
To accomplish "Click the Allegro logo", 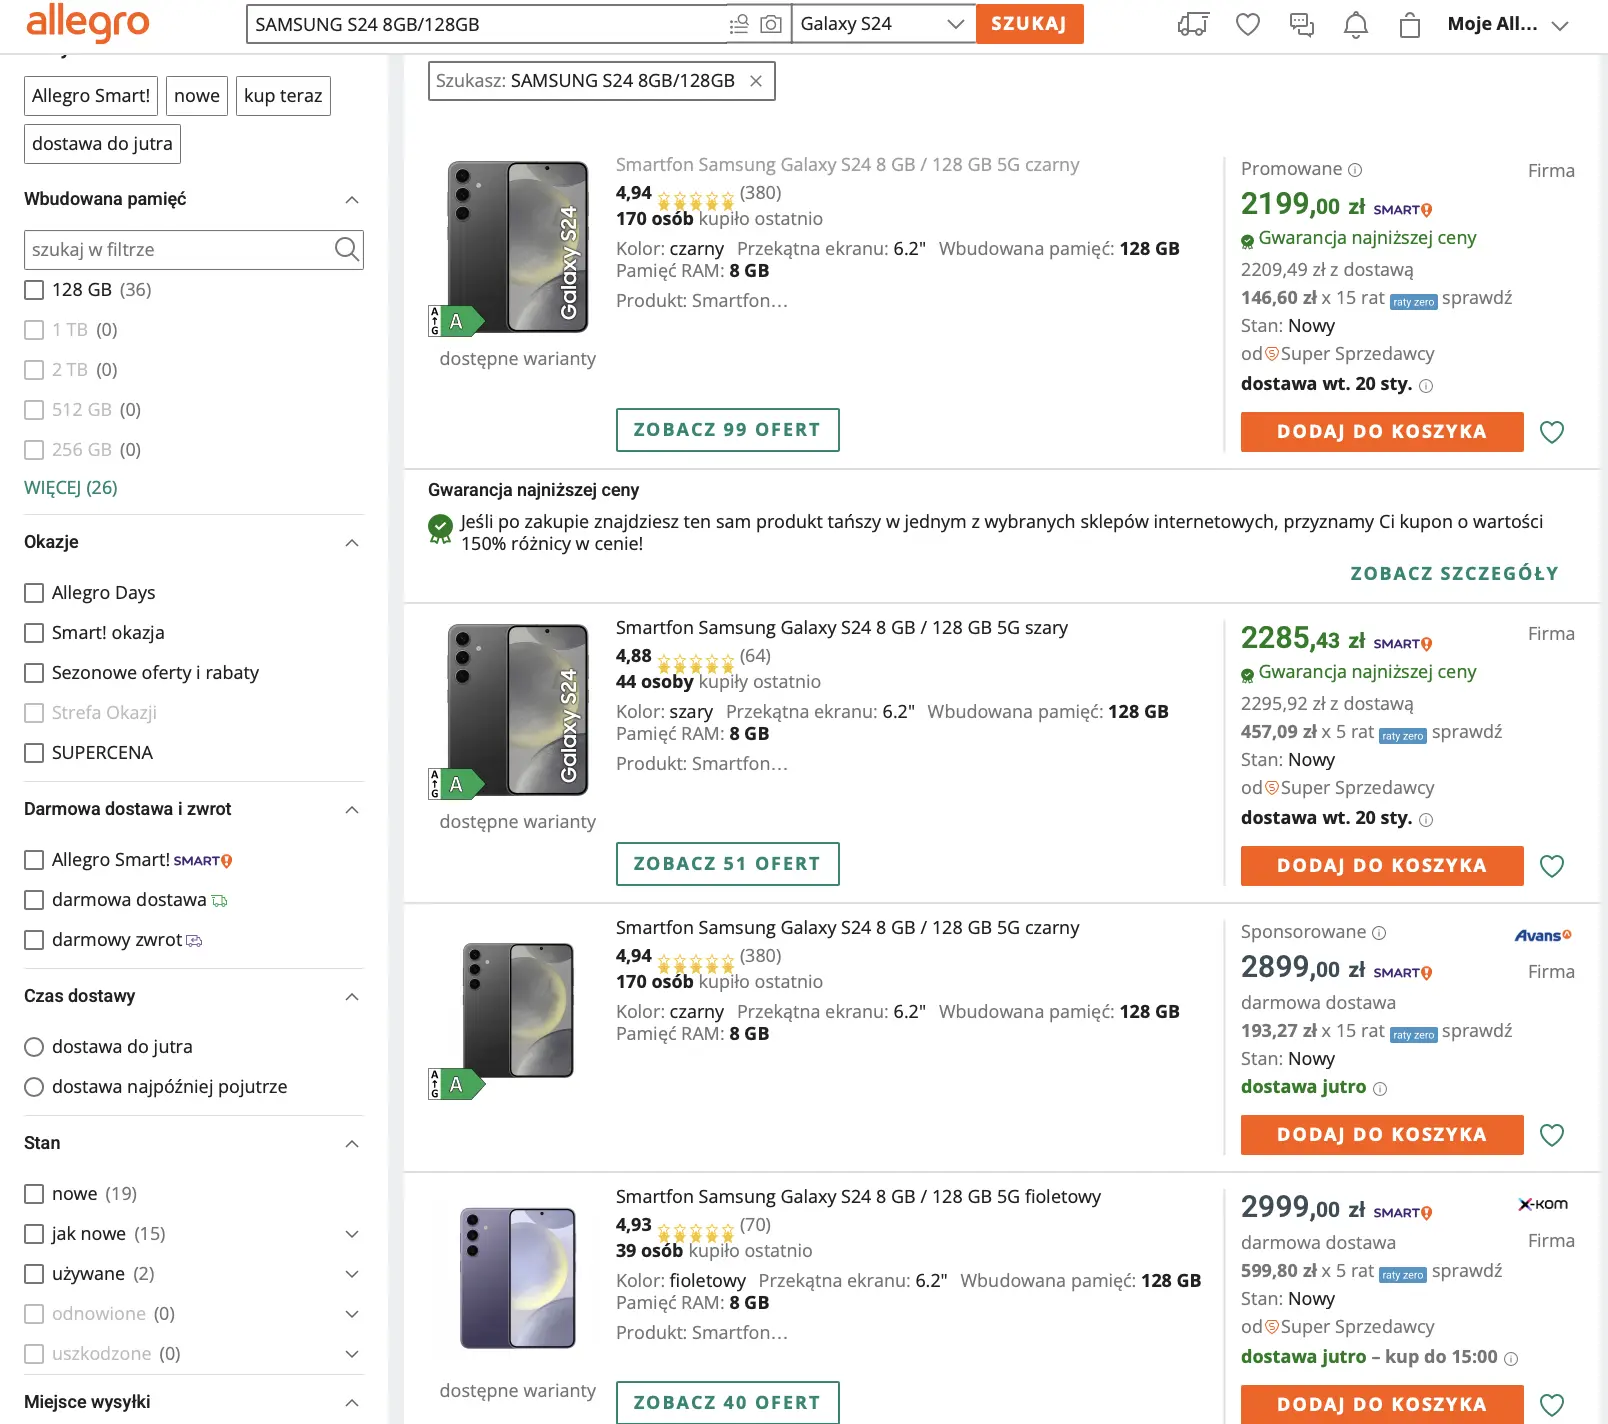I will (88, 25).
